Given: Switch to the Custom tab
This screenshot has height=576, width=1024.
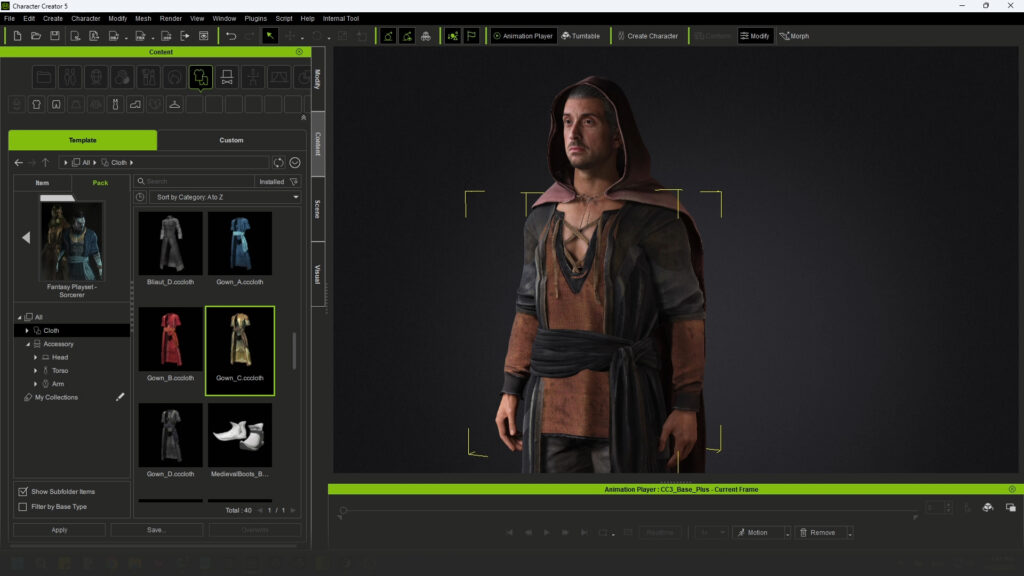Looking at the screenshot, I should click(231, 140).
